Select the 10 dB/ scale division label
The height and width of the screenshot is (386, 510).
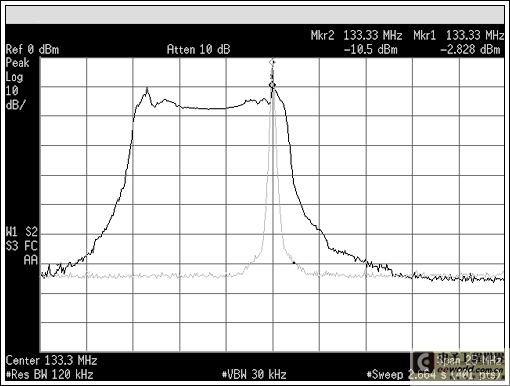click(x=15, y=98)
